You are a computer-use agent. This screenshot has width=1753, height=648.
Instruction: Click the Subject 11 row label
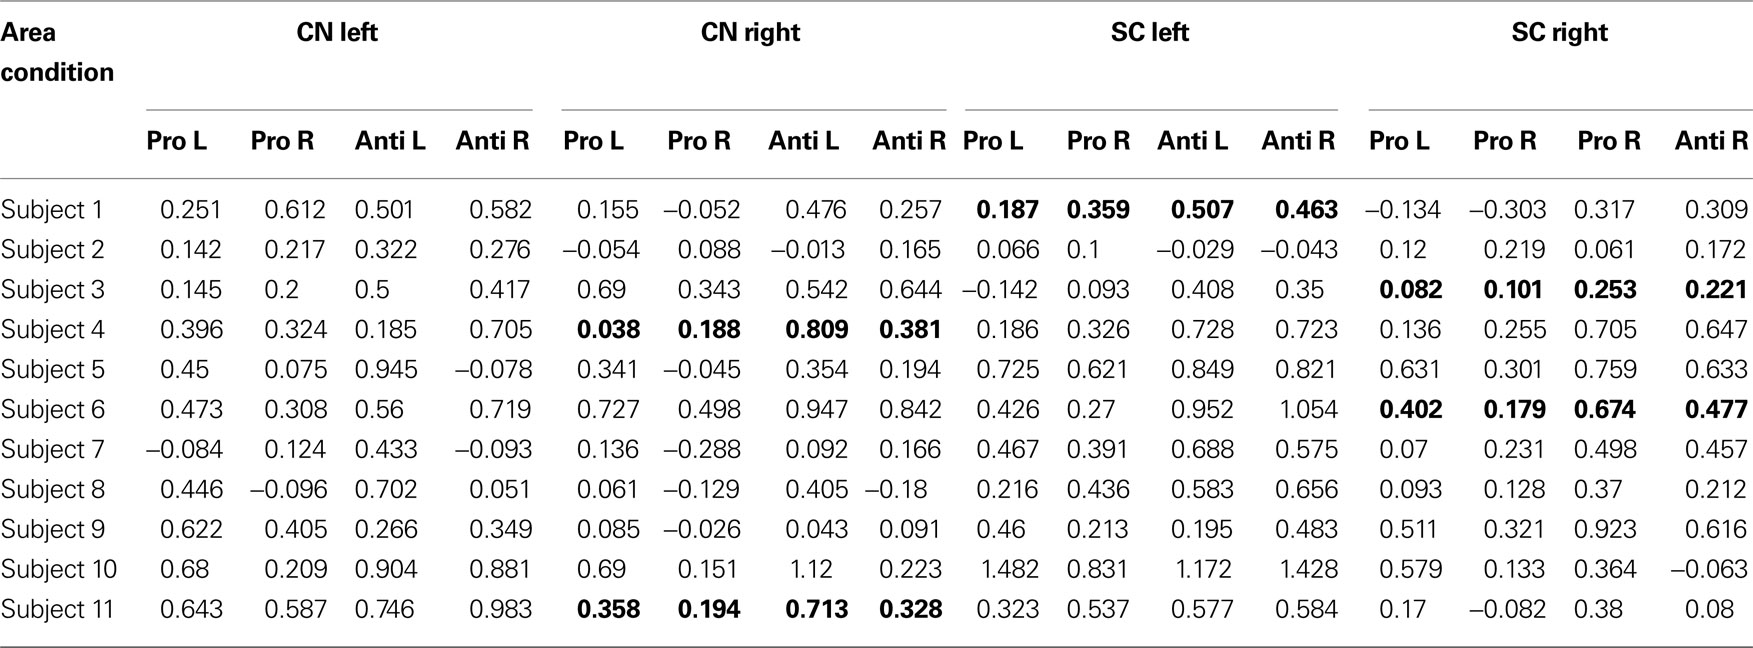click(58, 609)
